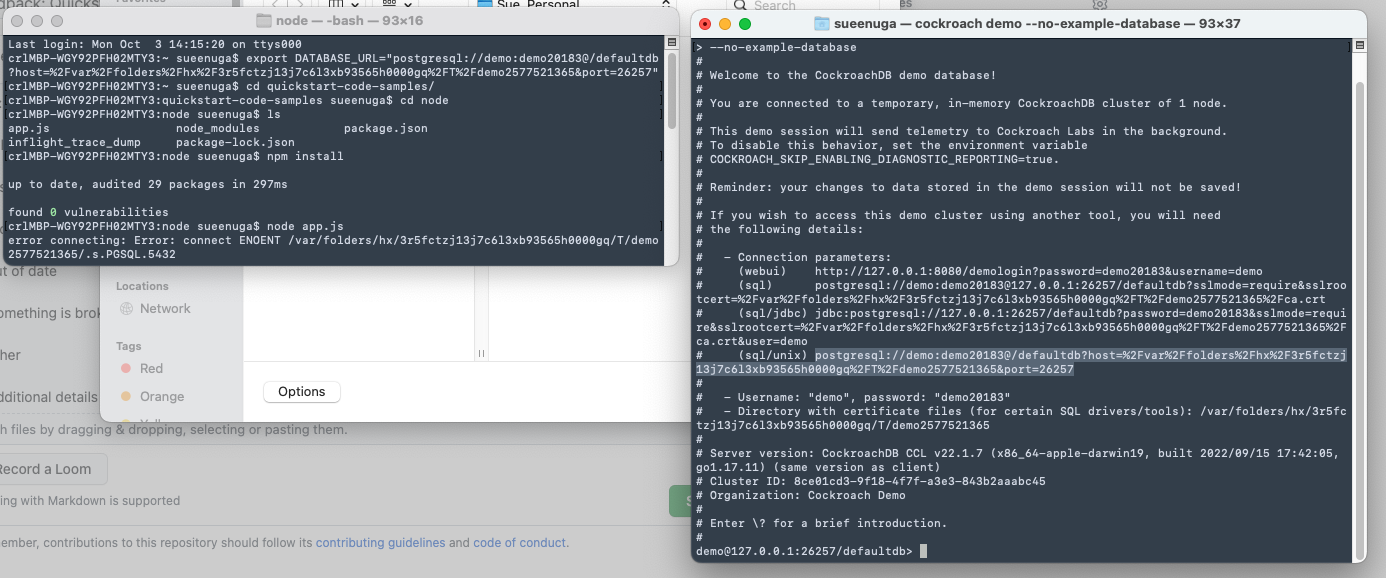Screen dimensions: 1386x578
Task: Click the Orange tag label in the Finder sidebar
Action: (x=162, y=396)
